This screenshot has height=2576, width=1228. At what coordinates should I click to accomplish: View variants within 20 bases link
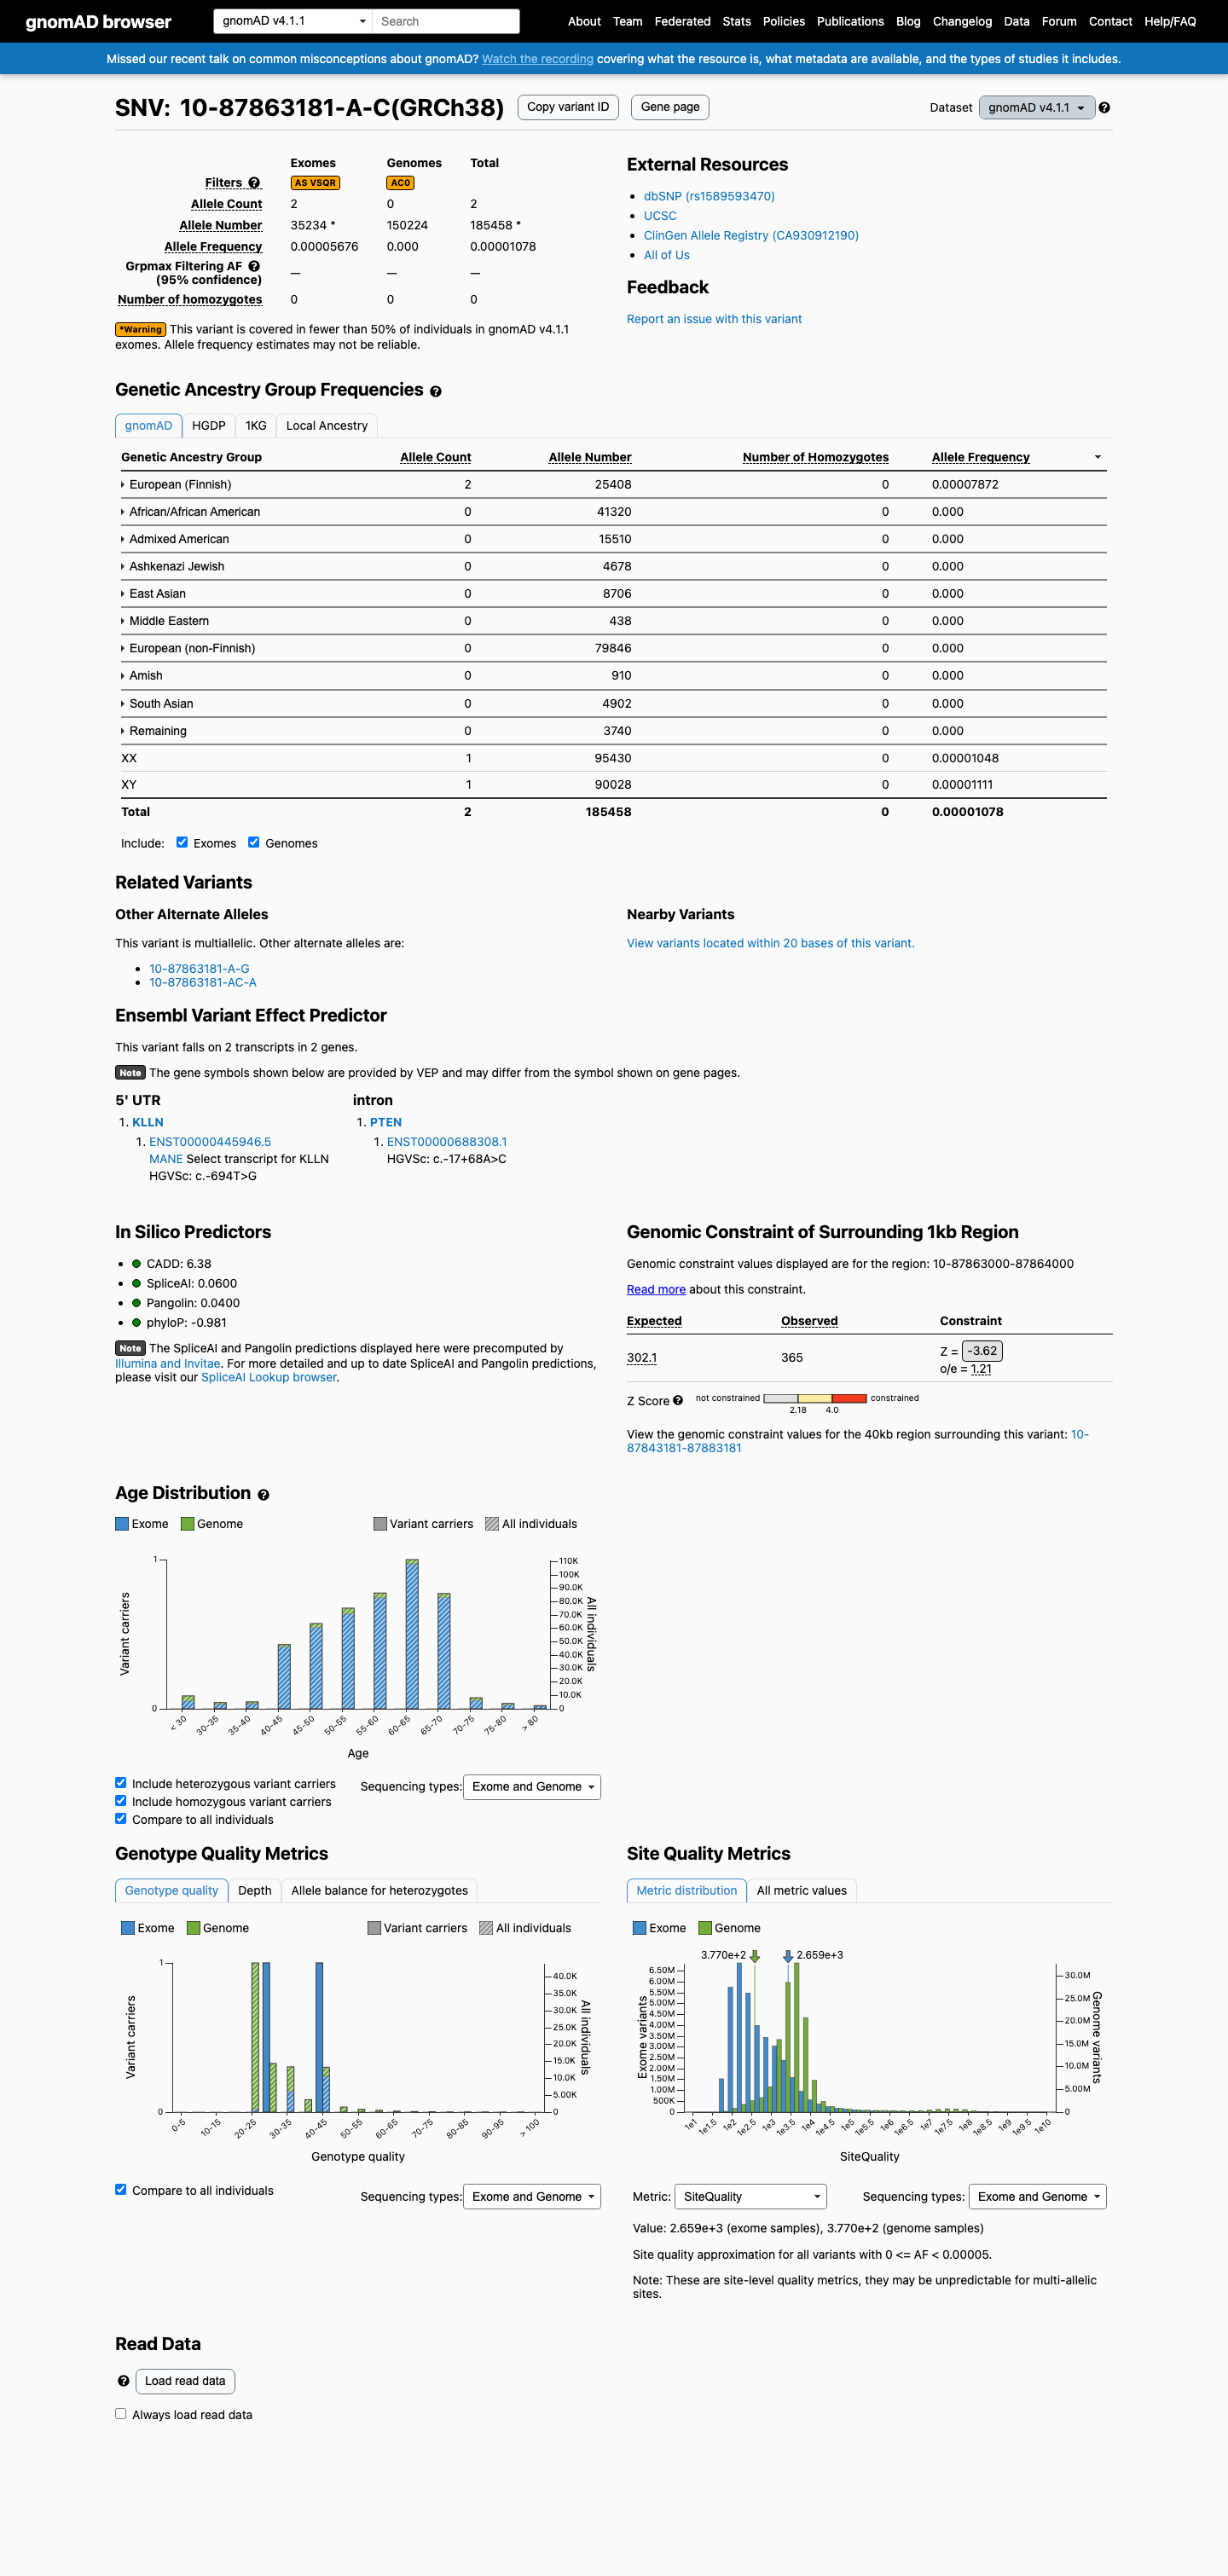[770, 943]
